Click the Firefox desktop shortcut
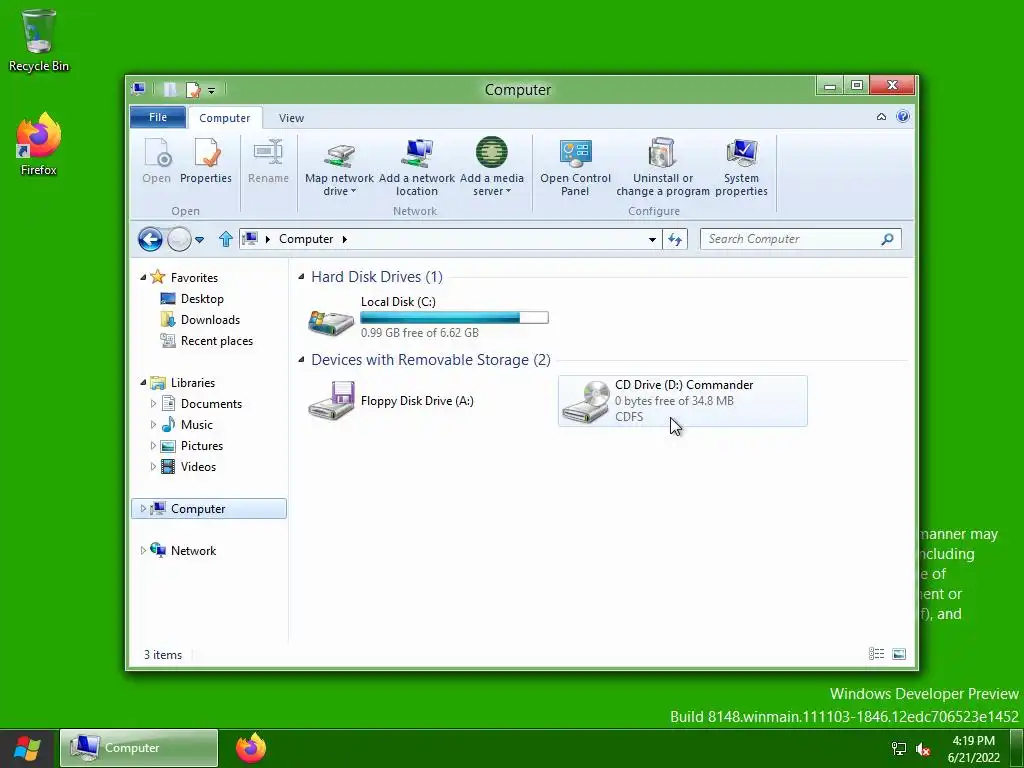Viewport: 1024px width, 768px height. [x=39, y=144]
